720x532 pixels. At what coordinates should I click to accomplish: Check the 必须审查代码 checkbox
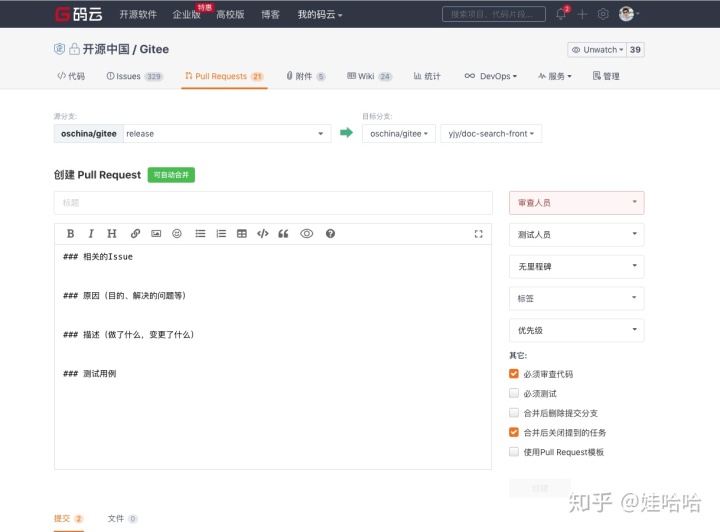[514, 374]
